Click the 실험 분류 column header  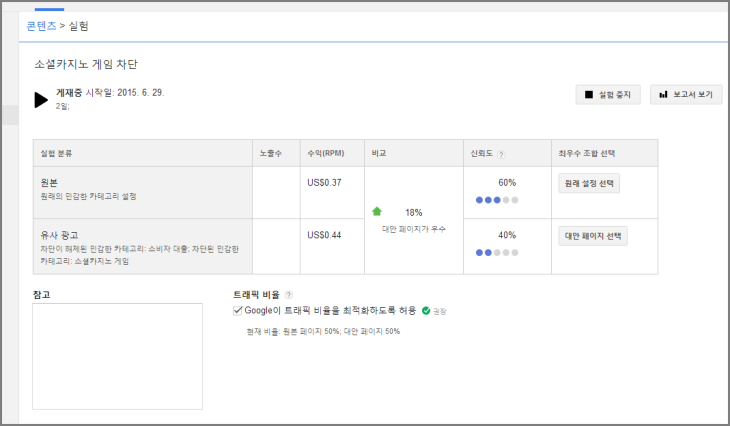pos(62,154)
